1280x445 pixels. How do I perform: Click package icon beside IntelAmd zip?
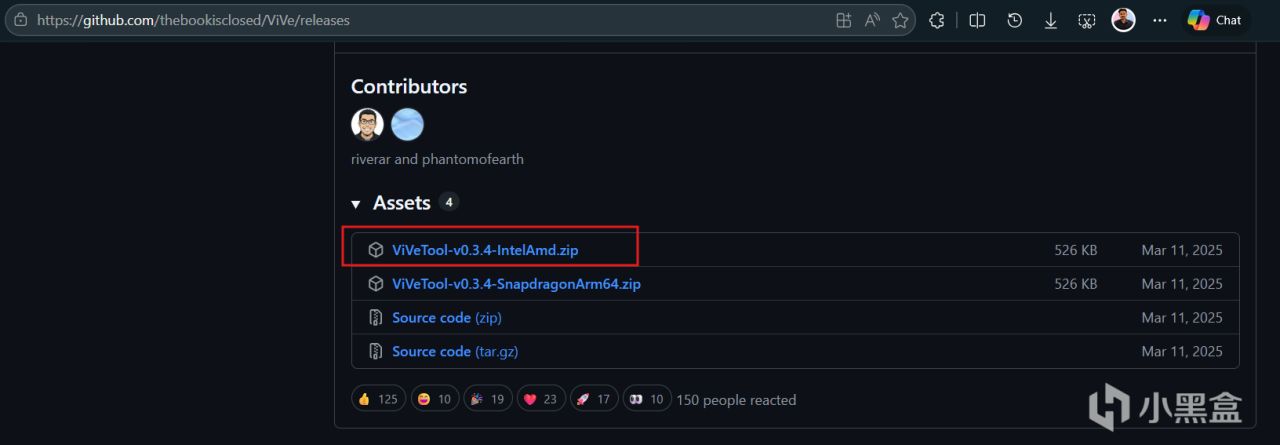376,250
